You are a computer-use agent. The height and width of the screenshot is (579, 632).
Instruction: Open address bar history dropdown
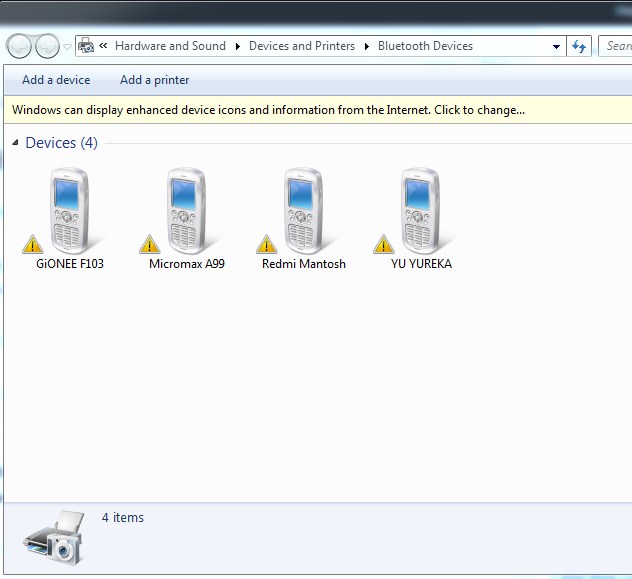click(556, 46)
